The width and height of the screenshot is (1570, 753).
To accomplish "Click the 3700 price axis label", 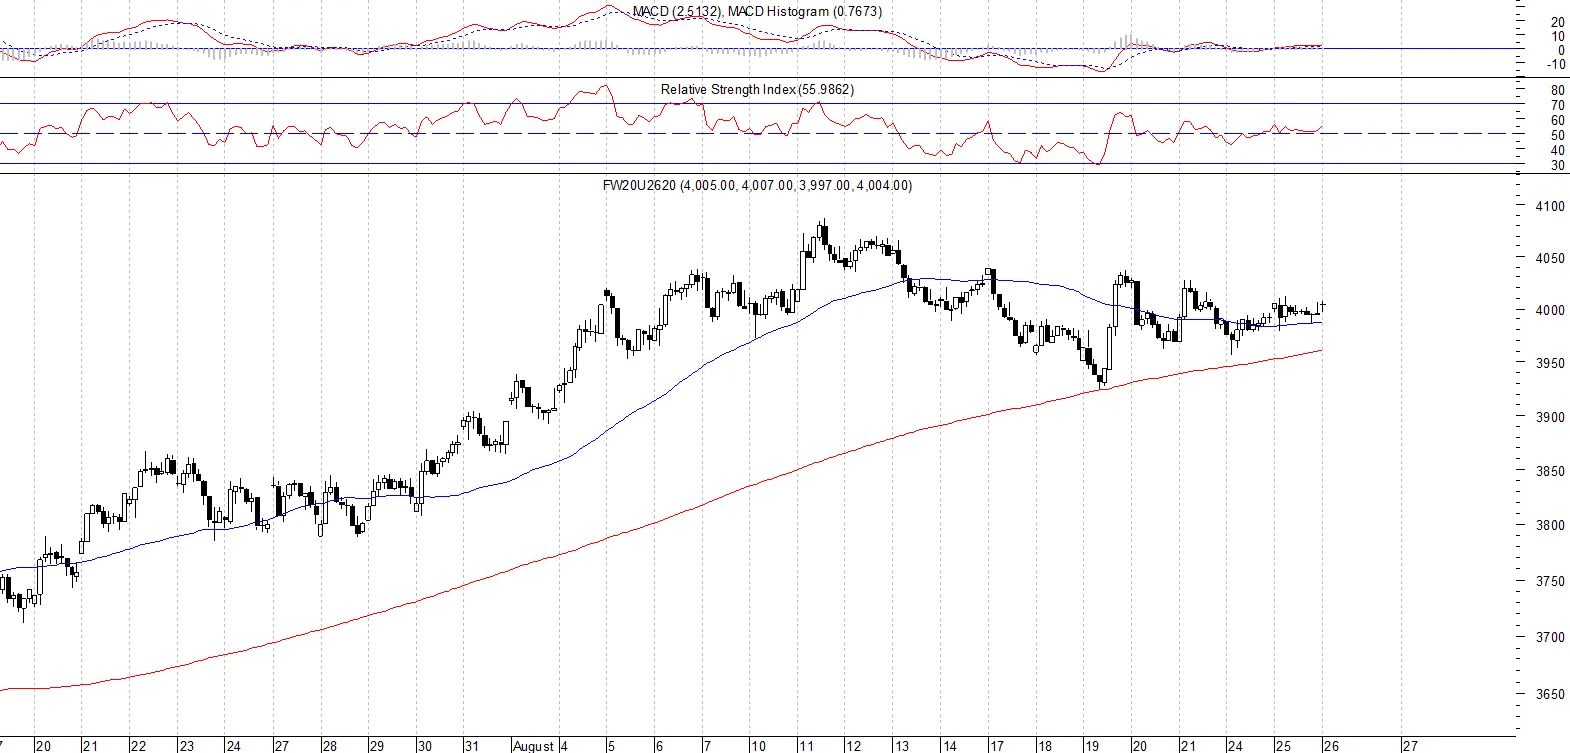I will pos(1550,637).
